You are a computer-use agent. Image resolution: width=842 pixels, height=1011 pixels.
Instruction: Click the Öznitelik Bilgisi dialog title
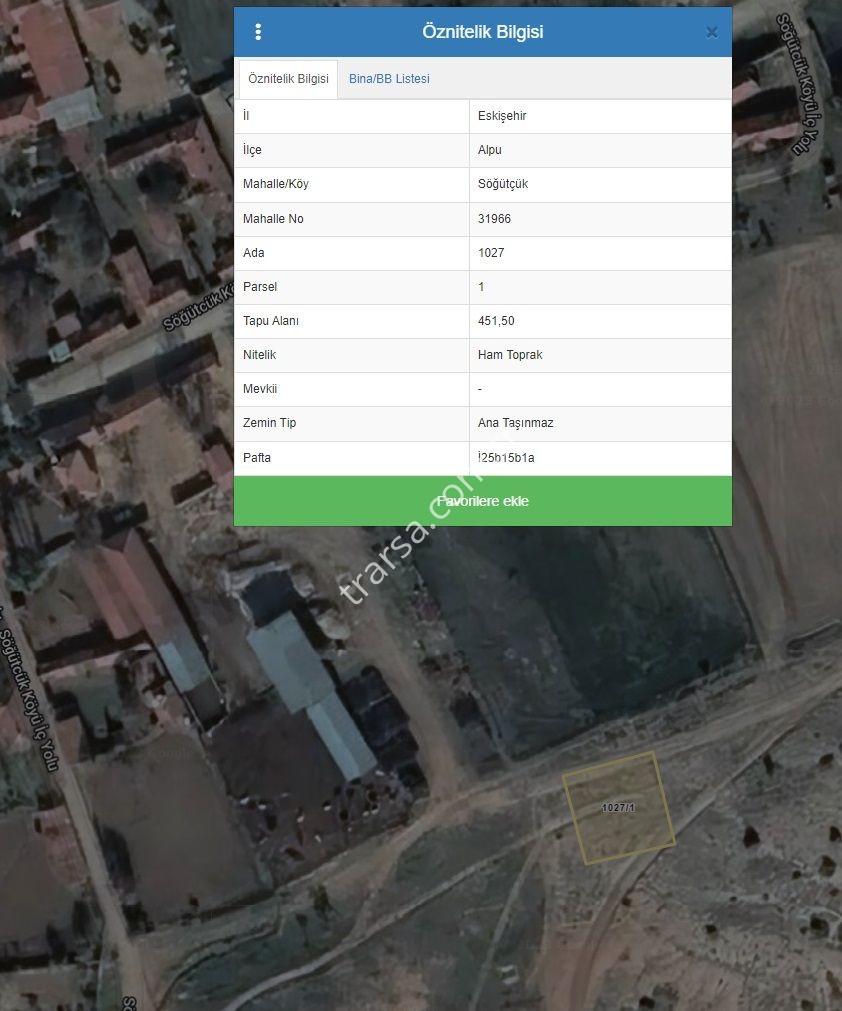[483, 32]
